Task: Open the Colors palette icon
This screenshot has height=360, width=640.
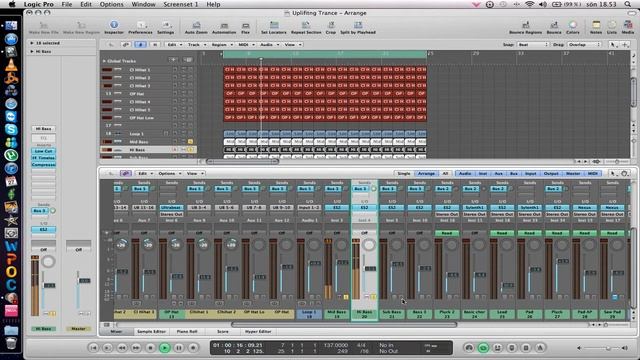Action: [x=573, y=27]
